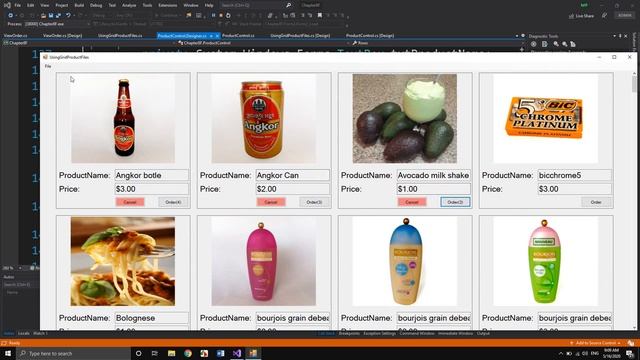Close the ProductControl.Designer.cs tab
This screenshot has width=640, height=360.
click(217, 36)
